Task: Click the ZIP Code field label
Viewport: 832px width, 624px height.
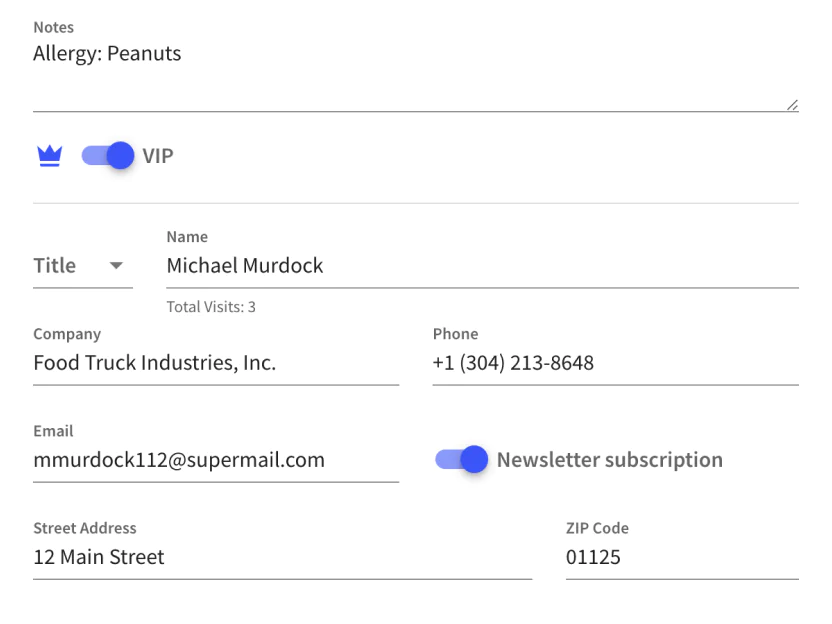Action: click(x=597, y=528)
